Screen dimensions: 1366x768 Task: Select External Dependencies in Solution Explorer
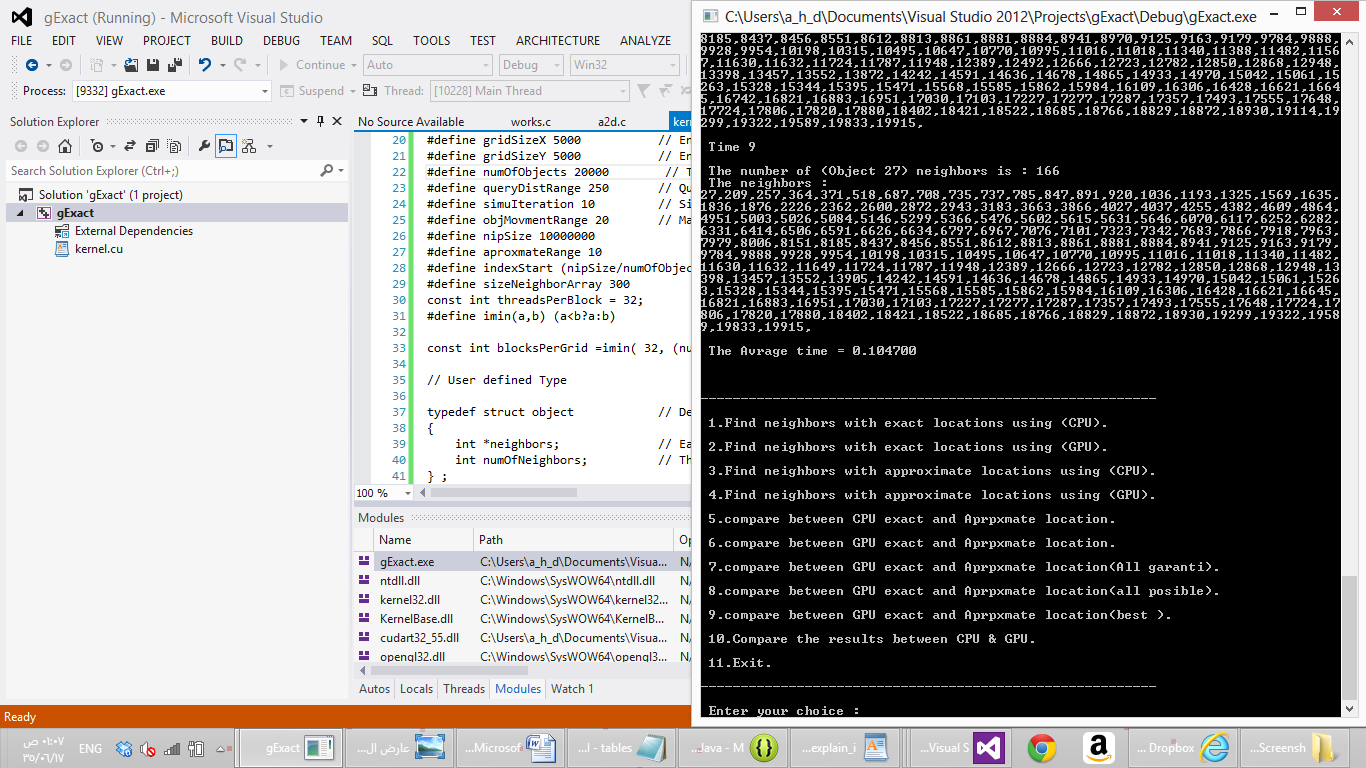click(134, 231)
